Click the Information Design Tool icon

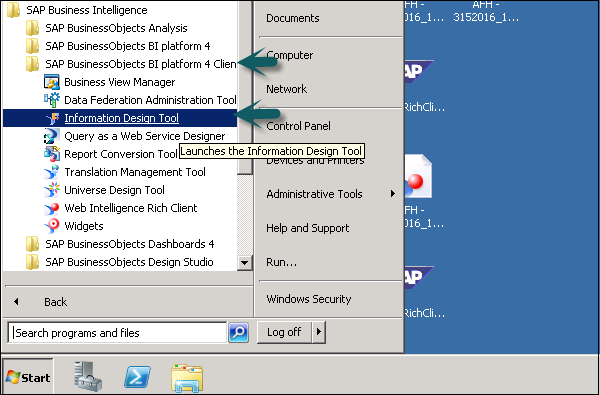[52, 118]
